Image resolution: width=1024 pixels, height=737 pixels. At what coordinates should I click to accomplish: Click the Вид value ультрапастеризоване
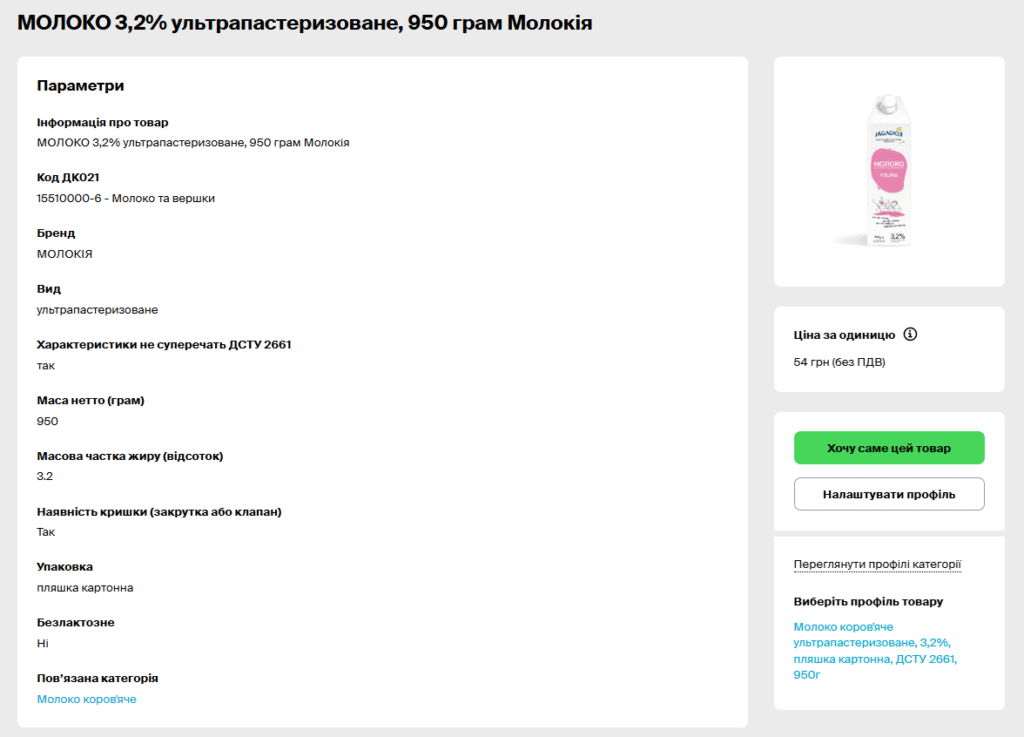click(x=97, y=310)
